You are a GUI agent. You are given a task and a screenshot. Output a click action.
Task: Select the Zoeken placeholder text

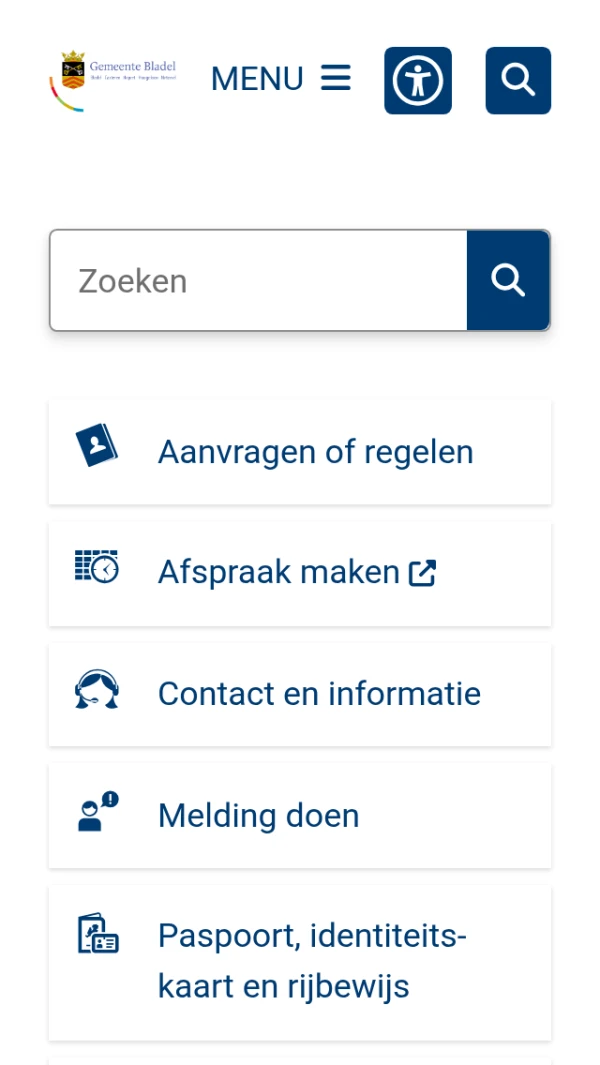tap(133, 281)
